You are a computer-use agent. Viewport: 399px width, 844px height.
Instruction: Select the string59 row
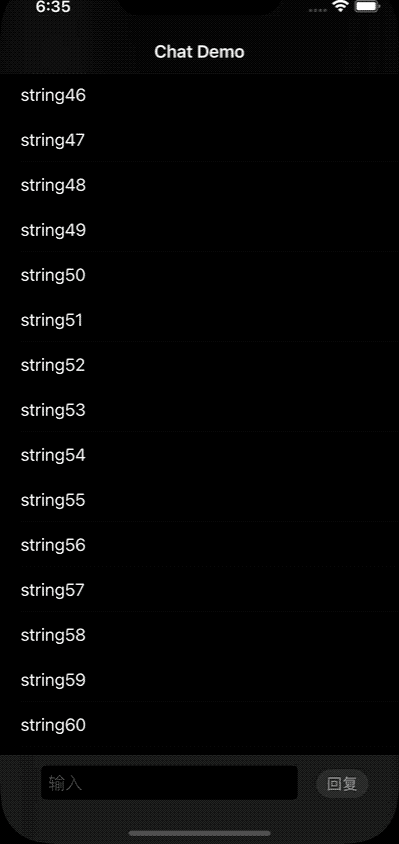coord(199,680)
